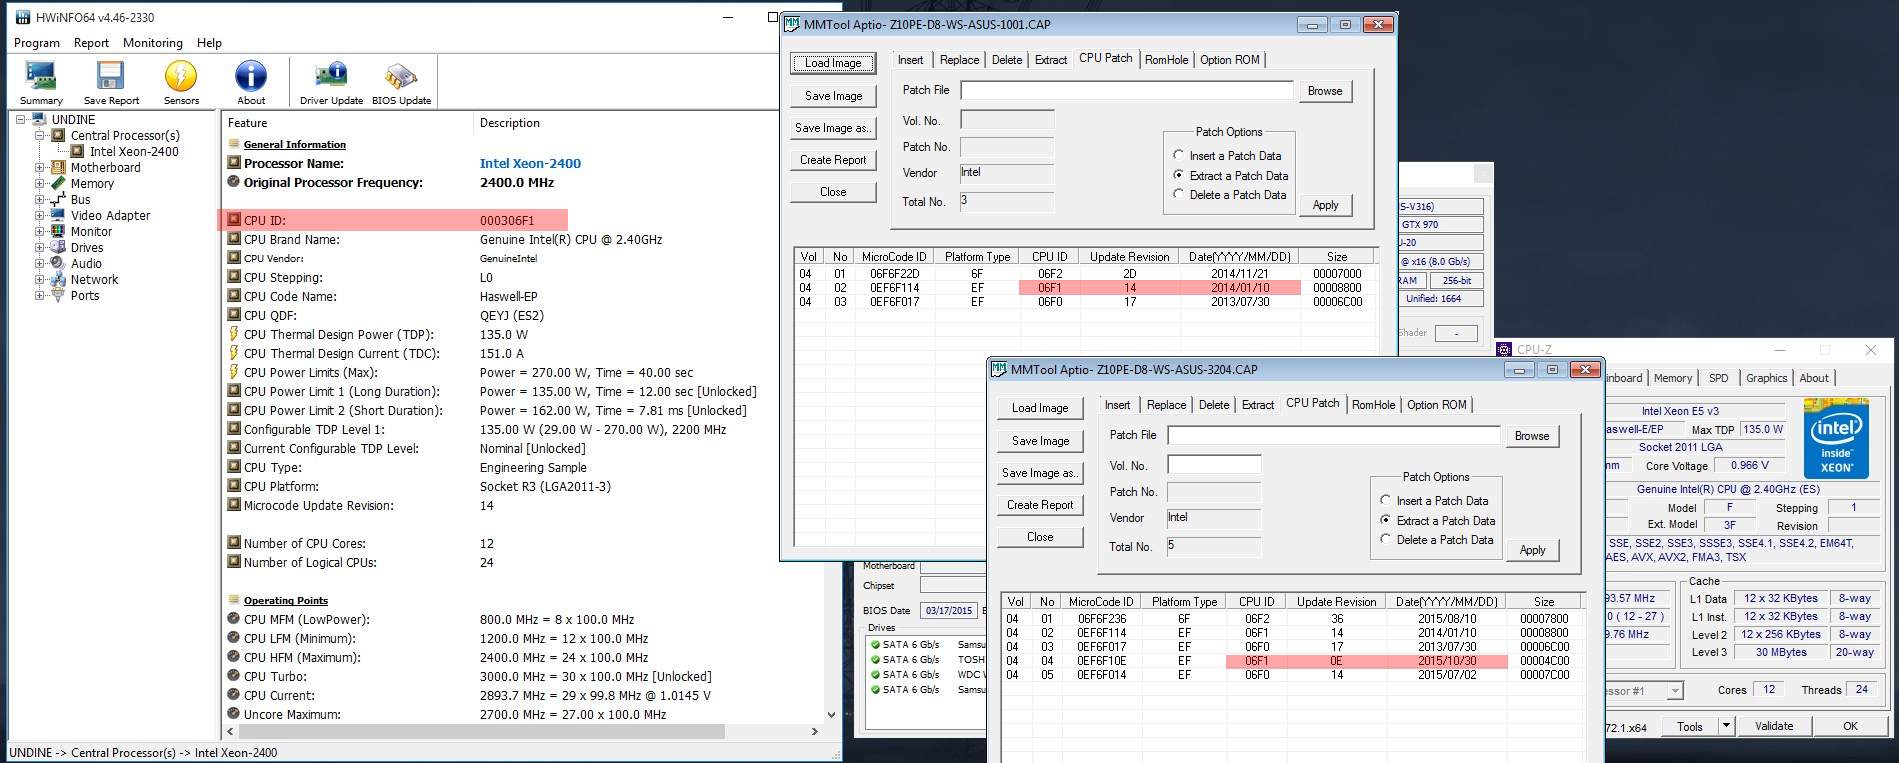Select Extract a Patch Data in 3204.CAP window
The height and width of the screenshot is (763, 1899).
pos(1385,520)
